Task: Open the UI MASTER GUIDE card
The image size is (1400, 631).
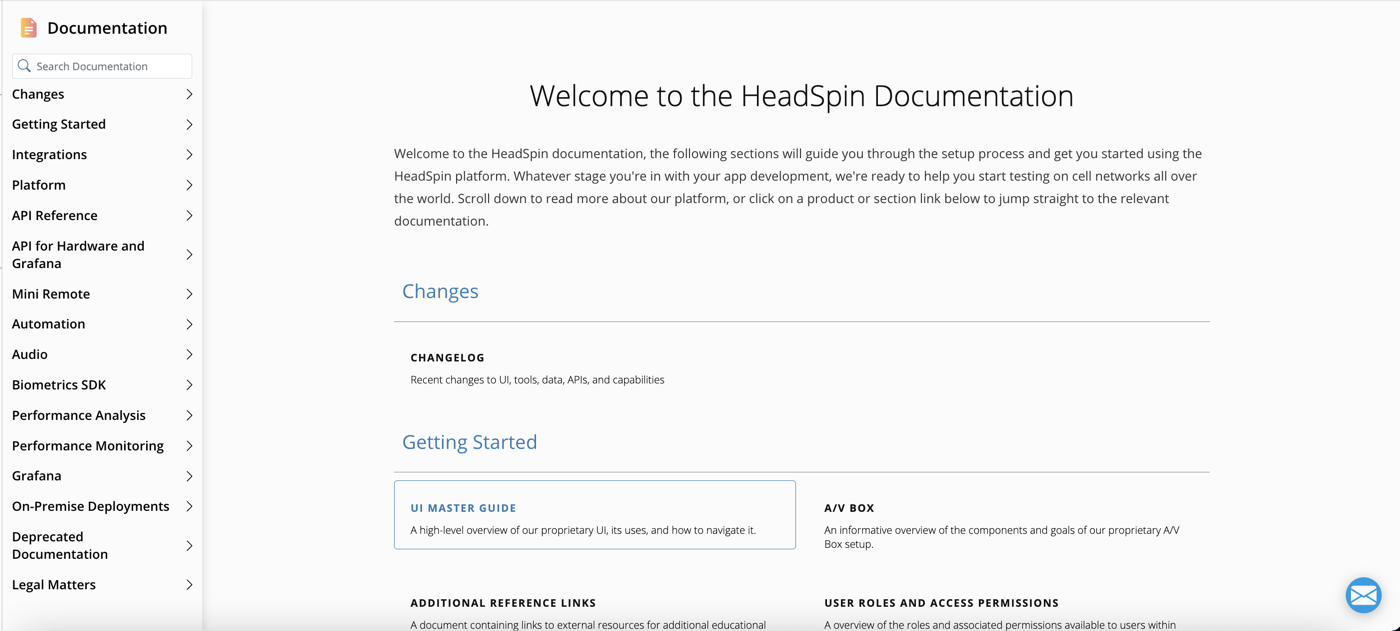Action: pyautogui.click(x=595, y=515)
